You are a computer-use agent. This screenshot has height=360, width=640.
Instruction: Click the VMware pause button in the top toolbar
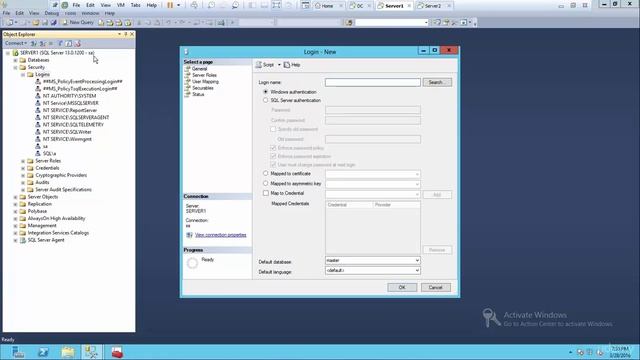[170, 5]
